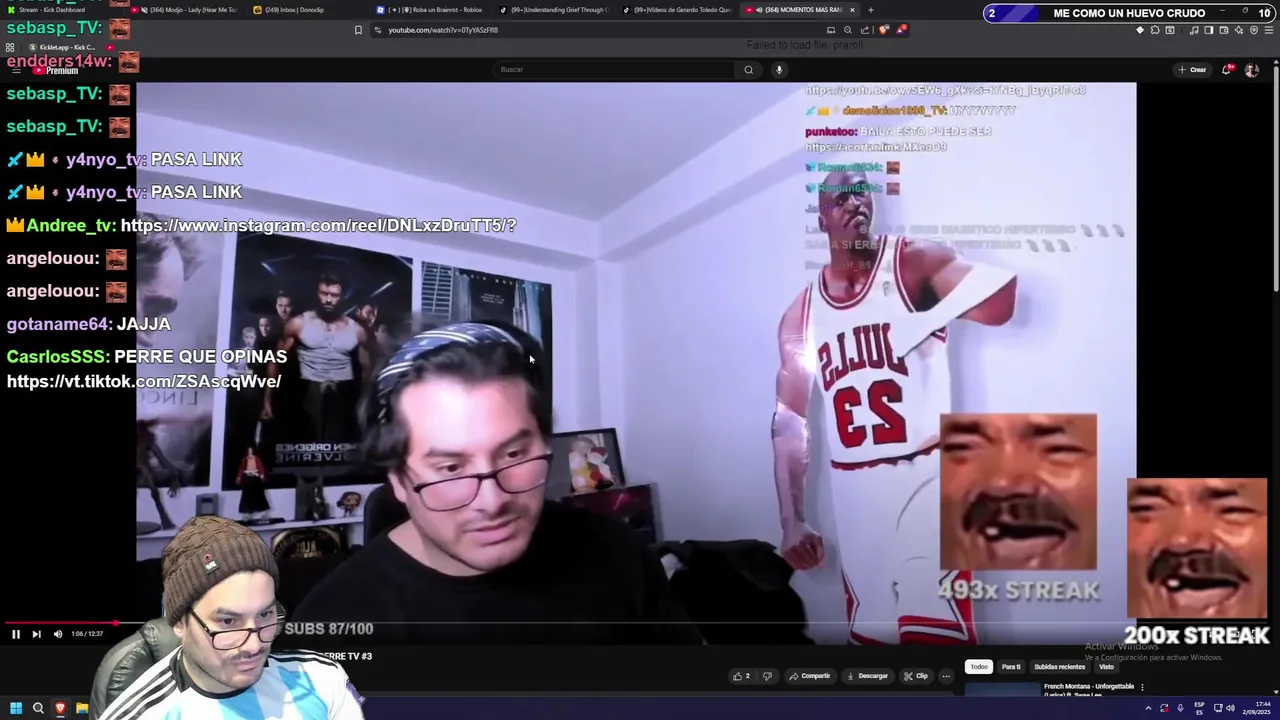The image size is (1280, 720).
Task: Open CasrlosSSS TikTok link in chat
Action: pos(144,382)
